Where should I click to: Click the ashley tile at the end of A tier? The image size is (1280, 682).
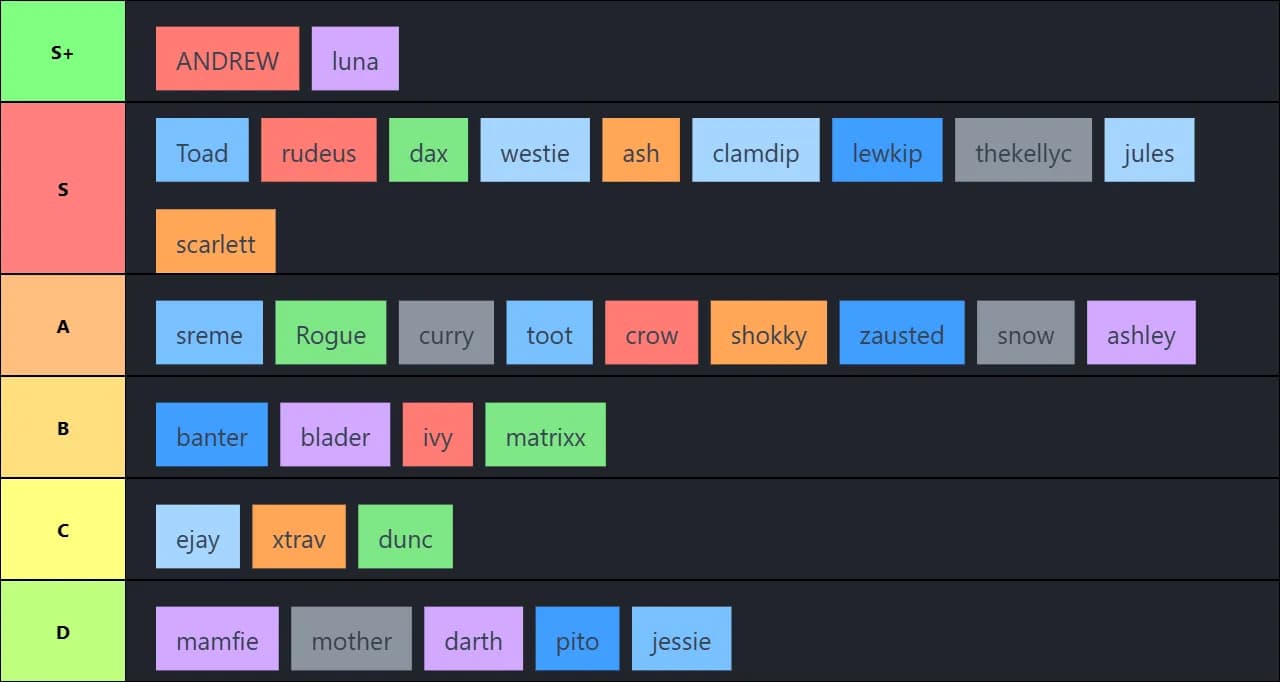[x=1141, y=333]
